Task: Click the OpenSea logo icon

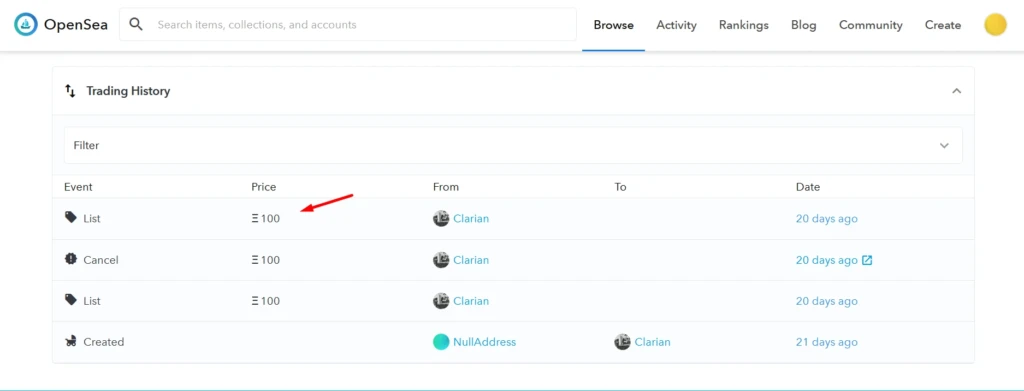Action: coord(26,25)
